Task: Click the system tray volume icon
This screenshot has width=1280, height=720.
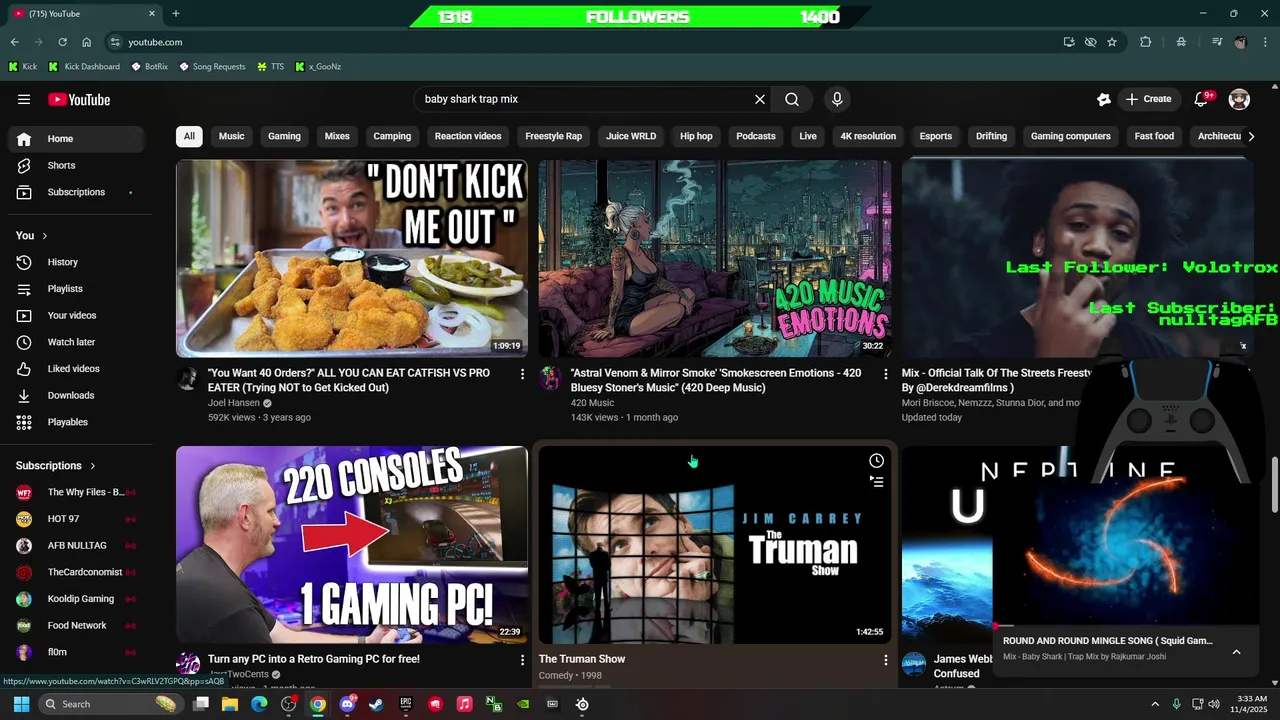Action: (x=1214, y=704)
